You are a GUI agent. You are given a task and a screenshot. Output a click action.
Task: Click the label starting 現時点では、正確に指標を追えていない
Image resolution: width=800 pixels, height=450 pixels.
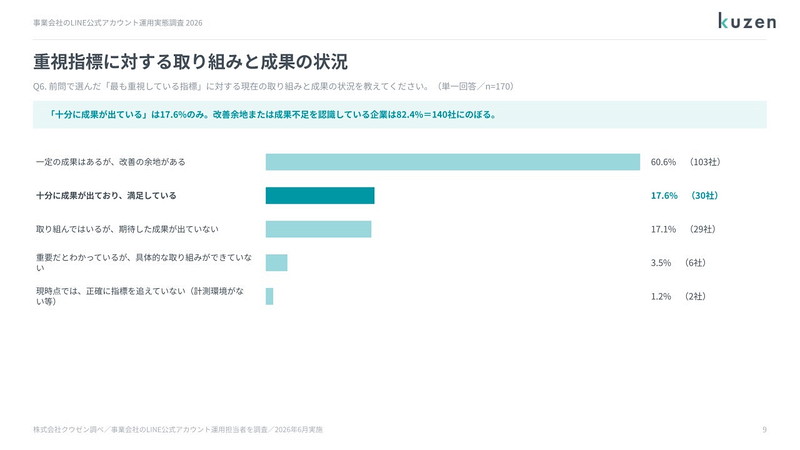click(x=140, y=296)
